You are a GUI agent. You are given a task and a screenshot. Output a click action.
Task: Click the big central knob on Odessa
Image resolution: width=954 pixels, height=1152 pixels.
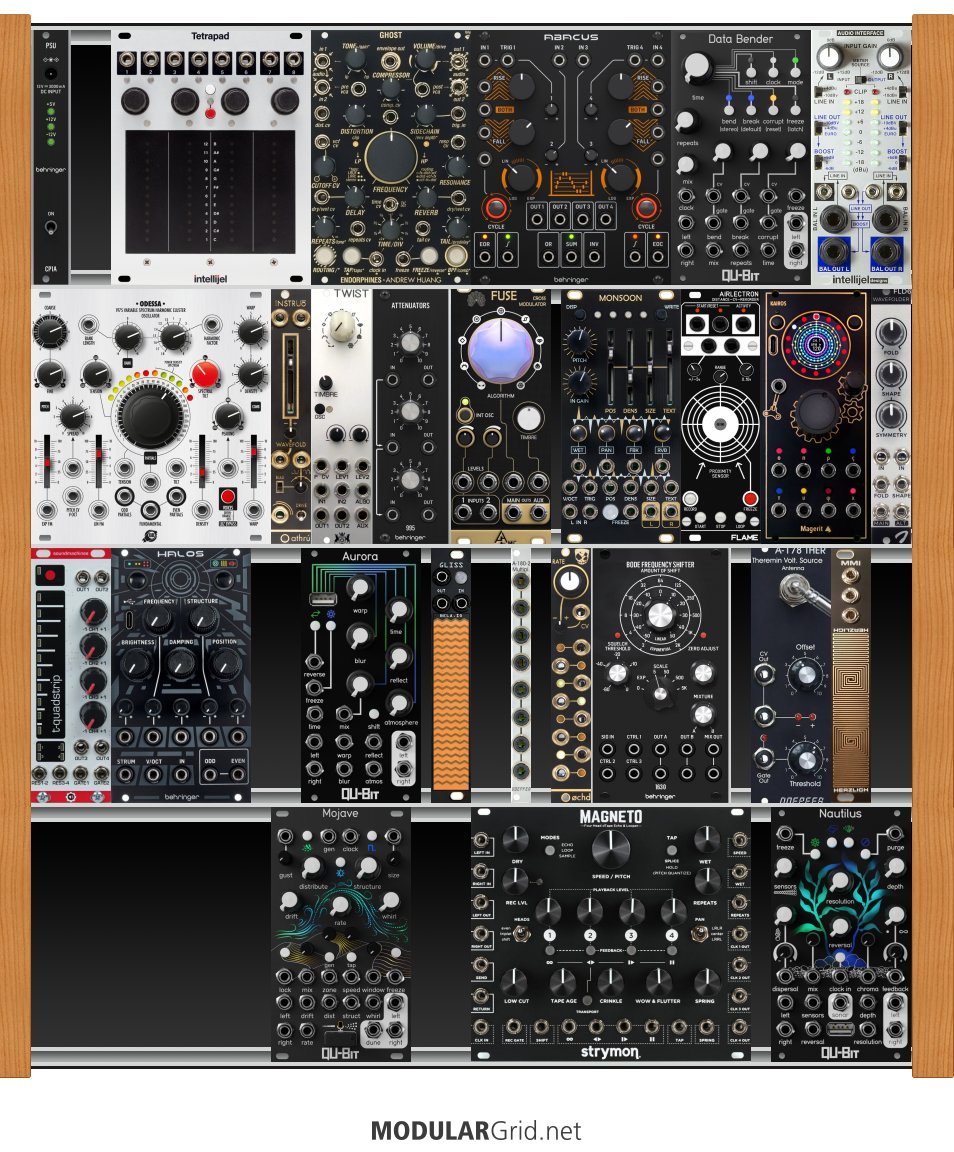(150, 415)
